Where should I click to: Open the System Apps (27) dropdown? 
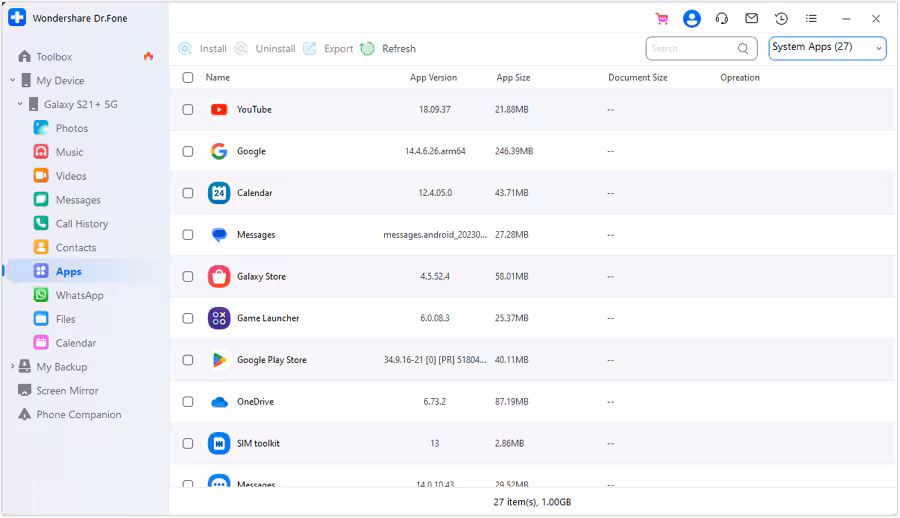pyautogui.click(x=827, y=48)
